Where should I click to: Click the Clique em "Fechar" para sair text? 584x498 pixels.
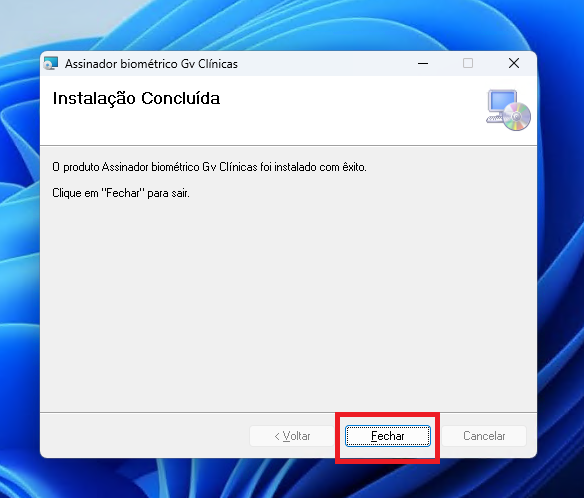tap(121, 193)
